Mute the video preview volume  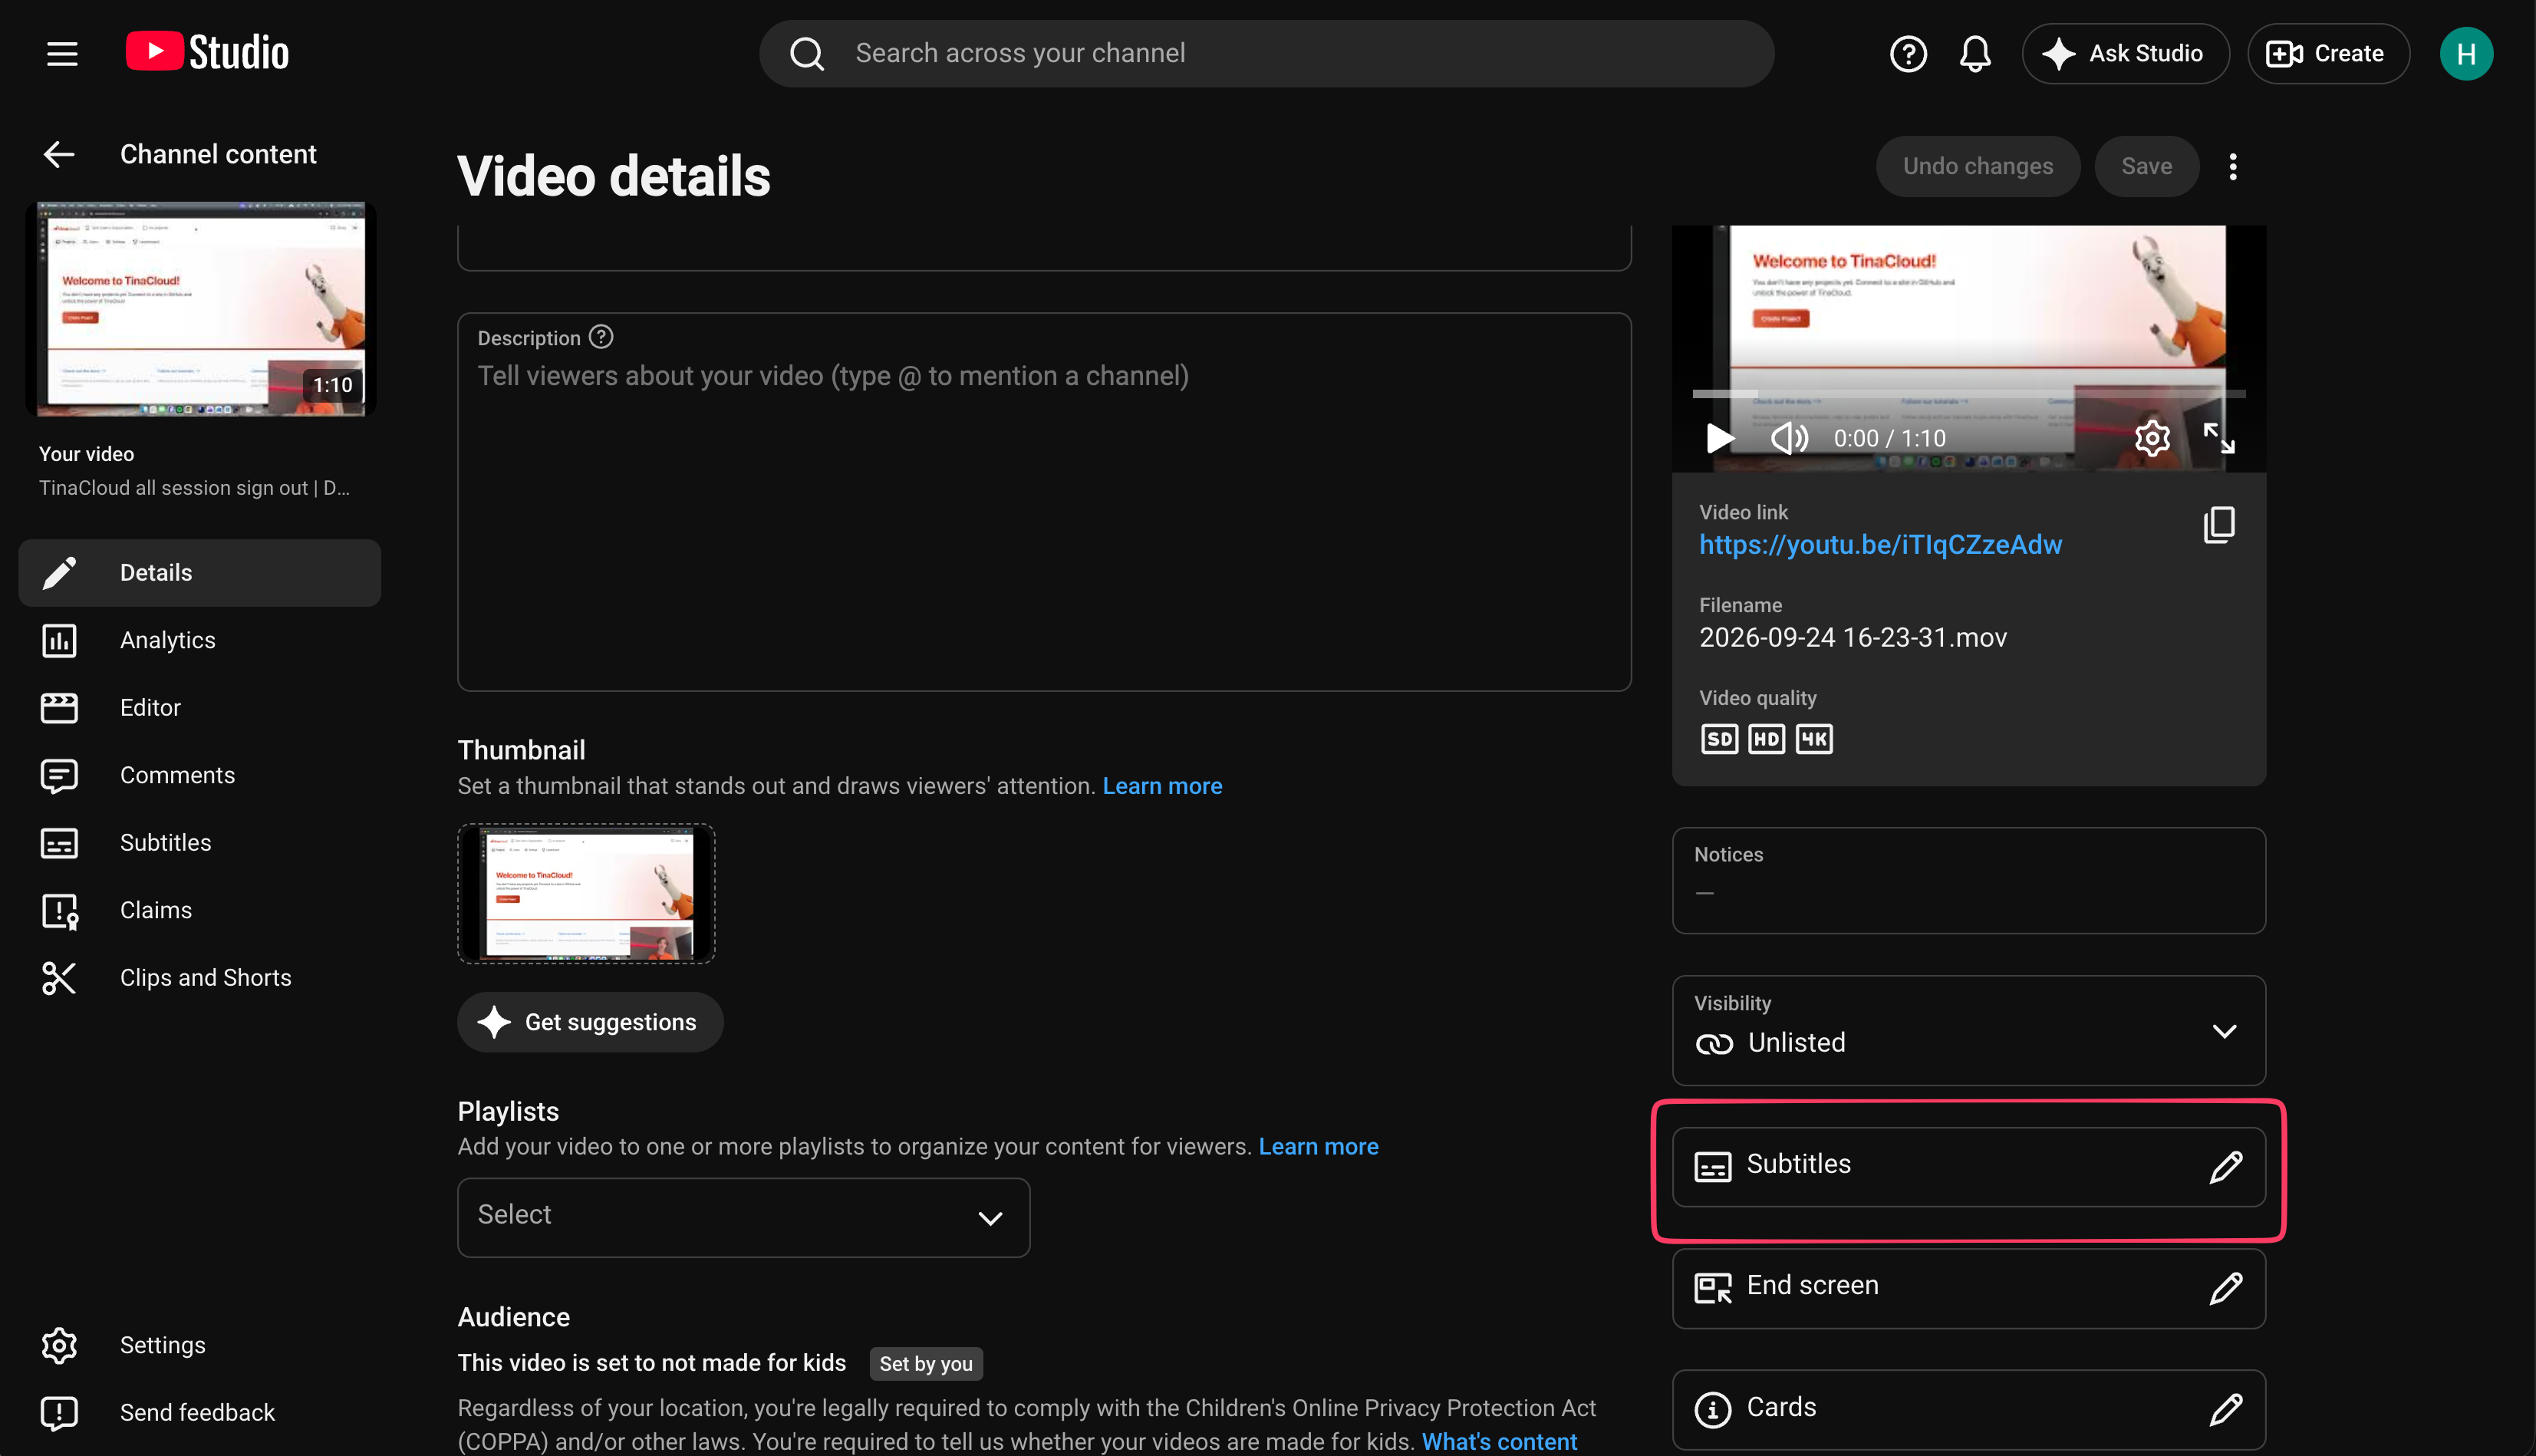click(1789, 438)
